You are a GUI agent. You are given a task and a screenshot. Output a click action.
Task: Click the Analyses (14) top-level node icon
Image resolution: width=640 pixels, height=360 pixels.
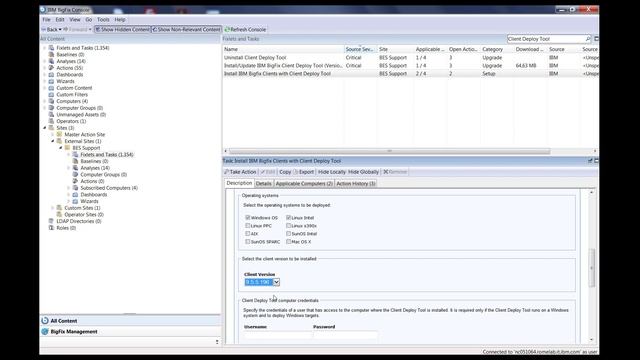click(x=51, y=61)
